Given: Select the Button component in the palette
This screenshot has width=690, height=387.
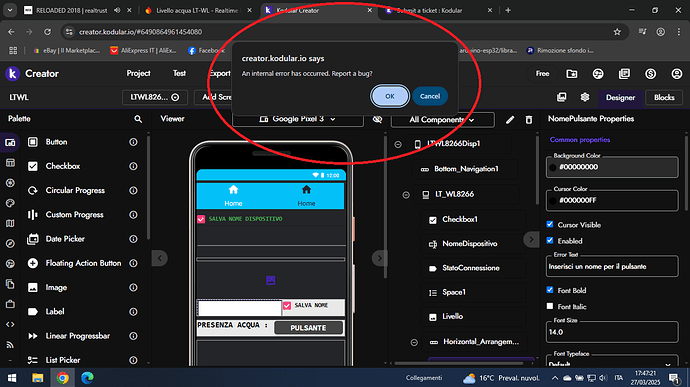Looking at the screenshot, I should (x=56, y=142).
